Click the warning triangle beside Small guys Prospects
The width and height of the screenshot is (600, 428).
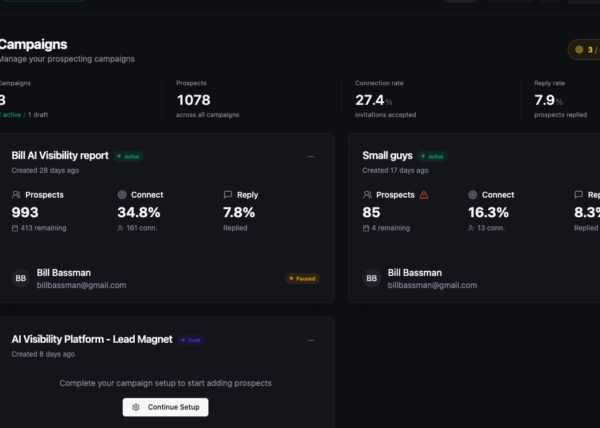click(x=424, y=195)
